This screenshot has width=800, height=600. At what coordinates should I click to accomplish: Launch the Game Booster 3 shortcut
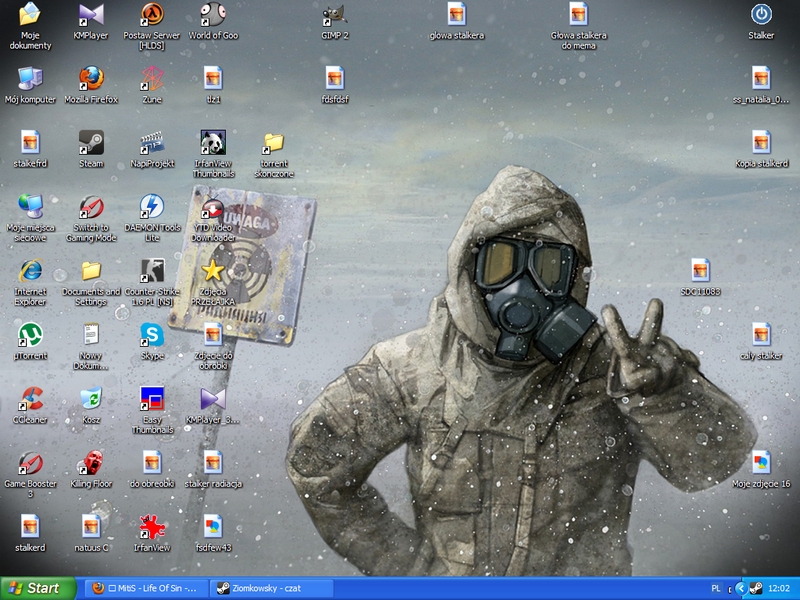pyautogui.click(x=30, y=463)
